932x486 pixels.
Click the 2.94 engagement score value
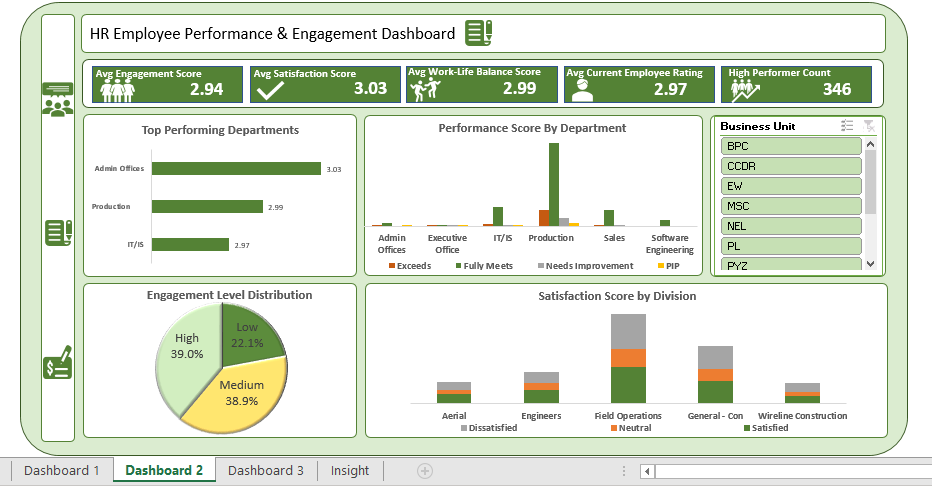coord(207,90)
